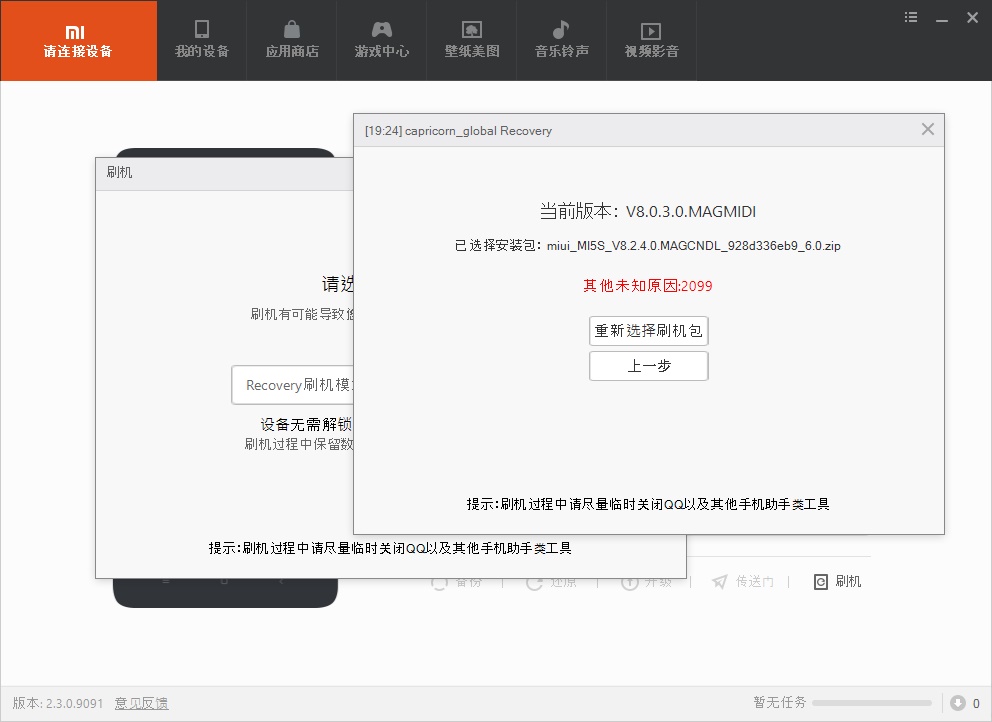Click the 请连接设备 MI logo tab
The width and height of the screenshot is (992, 722).
[x=78, y=40]
